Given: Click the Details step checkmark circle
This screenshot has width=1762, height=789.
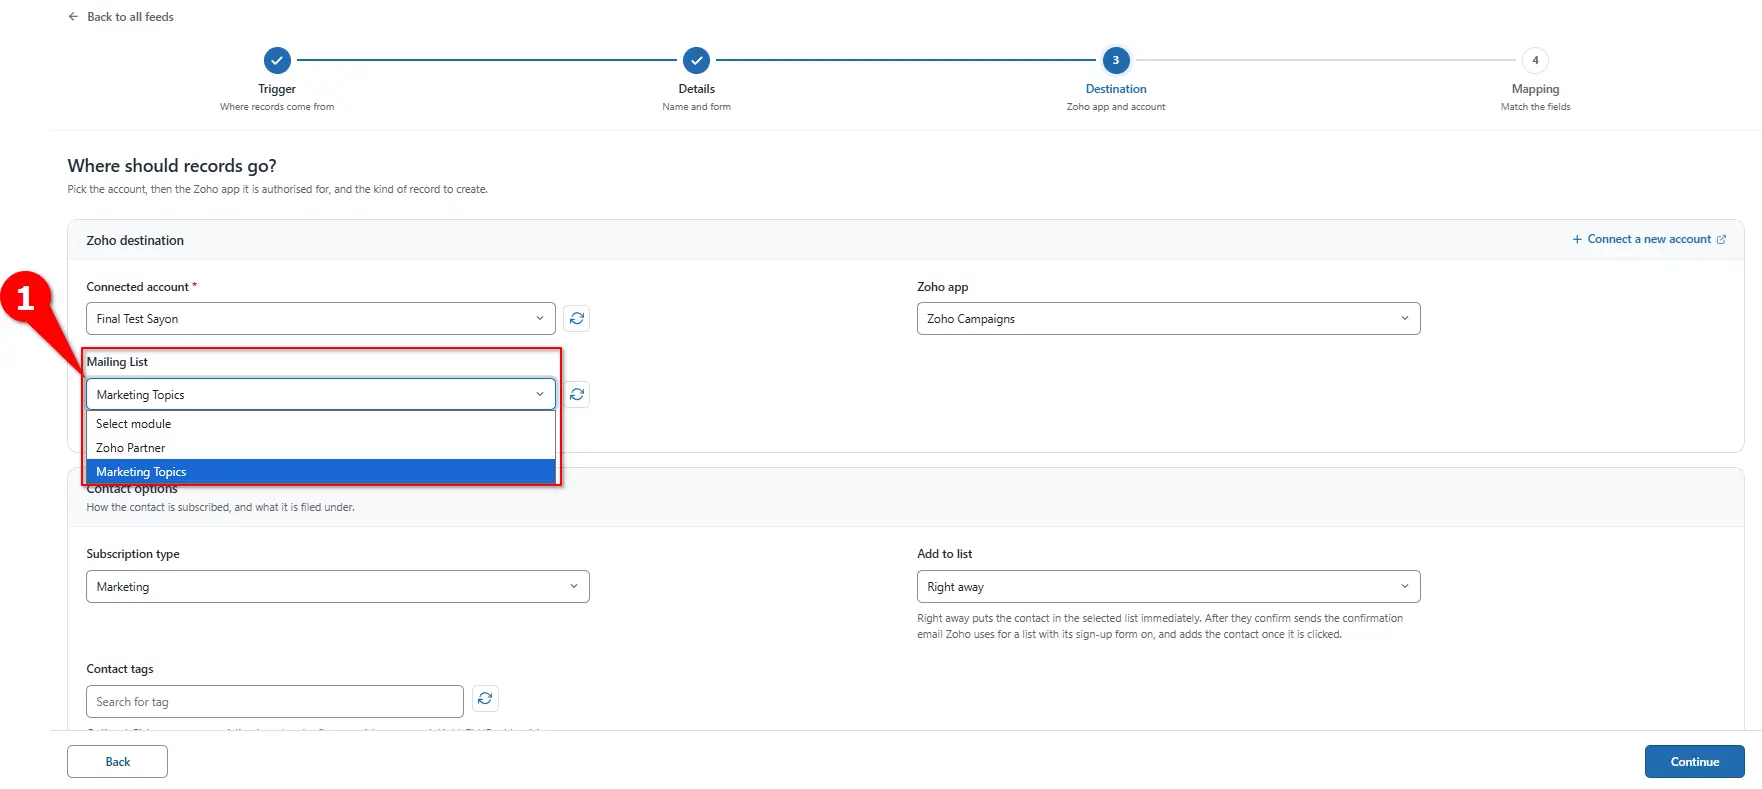Looking at the screenshot, I should pos(696,60).
